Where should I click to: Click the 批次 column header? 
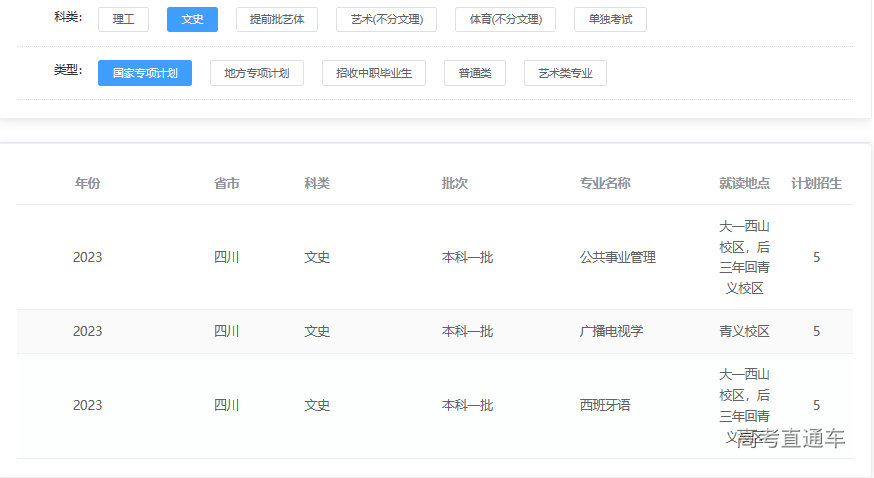[x=455, y=183]
